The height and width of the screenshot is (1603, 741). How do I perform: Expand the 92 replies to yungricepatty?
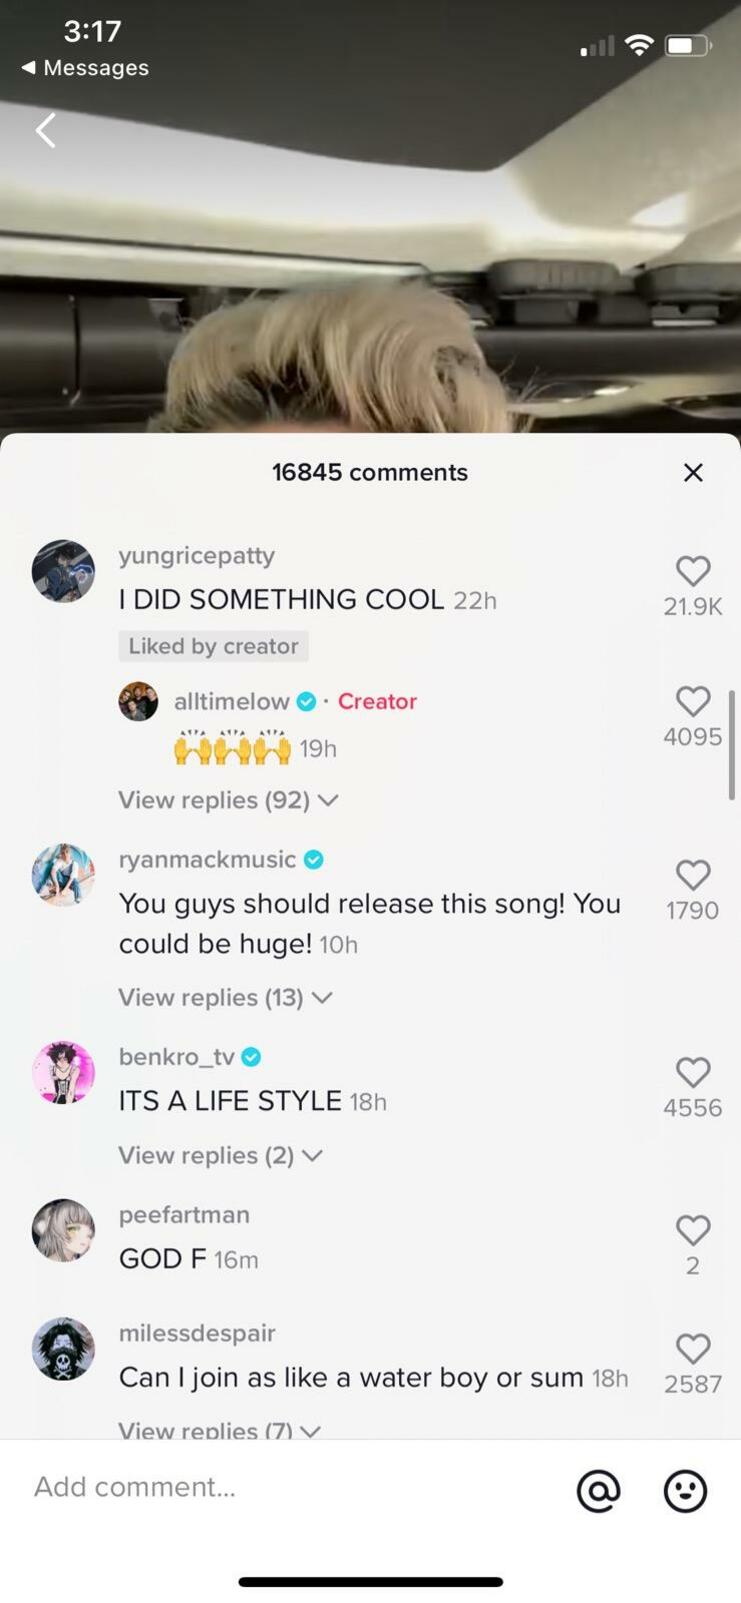pyautogui.click(x=228, y=800)
